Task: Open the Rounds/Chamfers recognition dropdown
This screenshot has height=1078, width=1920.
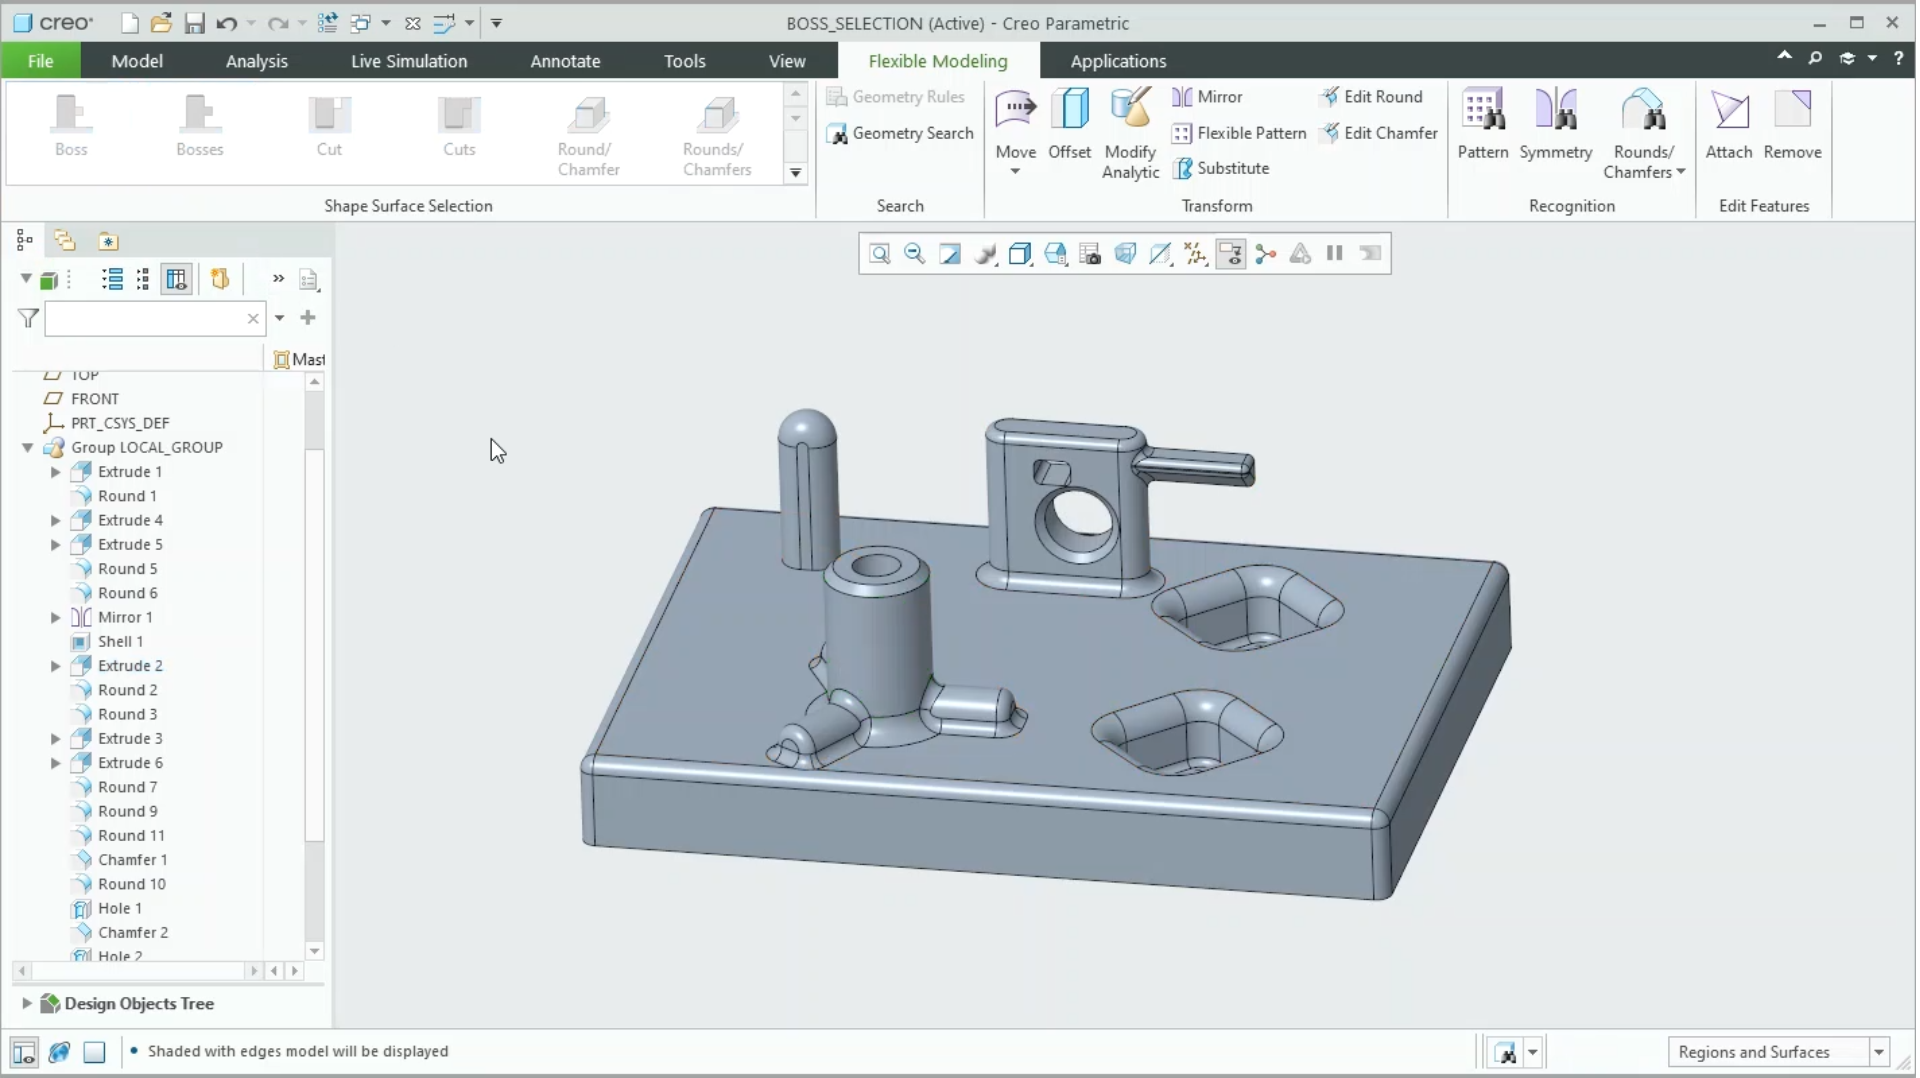Action: 1644,162
